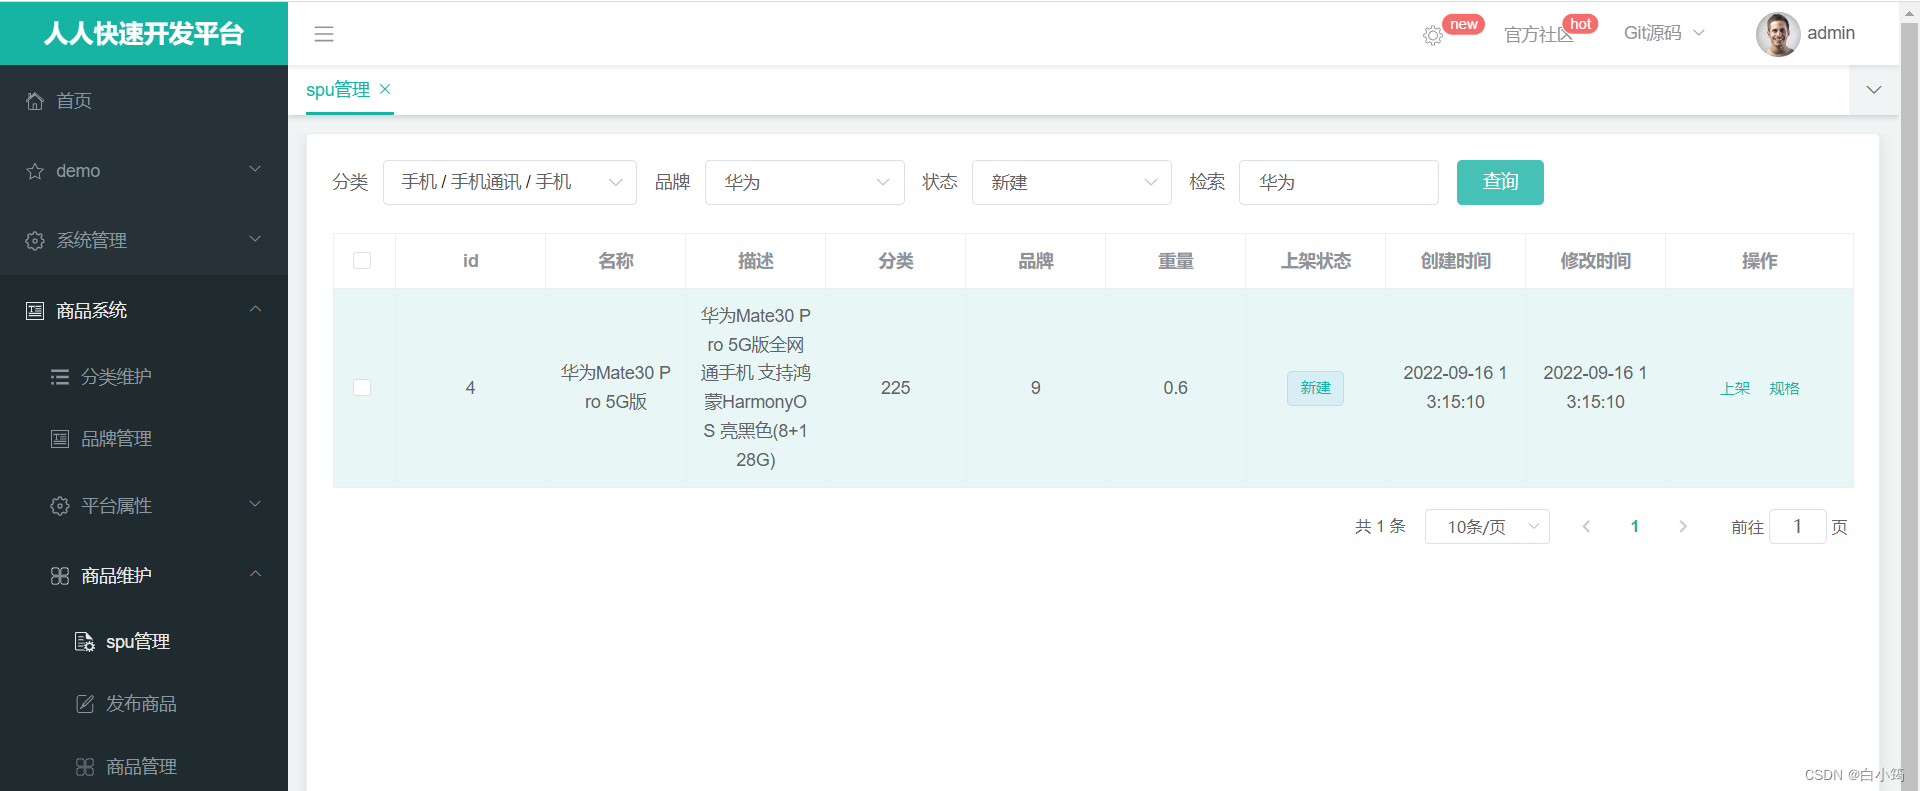Click the weight value 0.6 cell
The image size is (1920, 791).
1176,388
